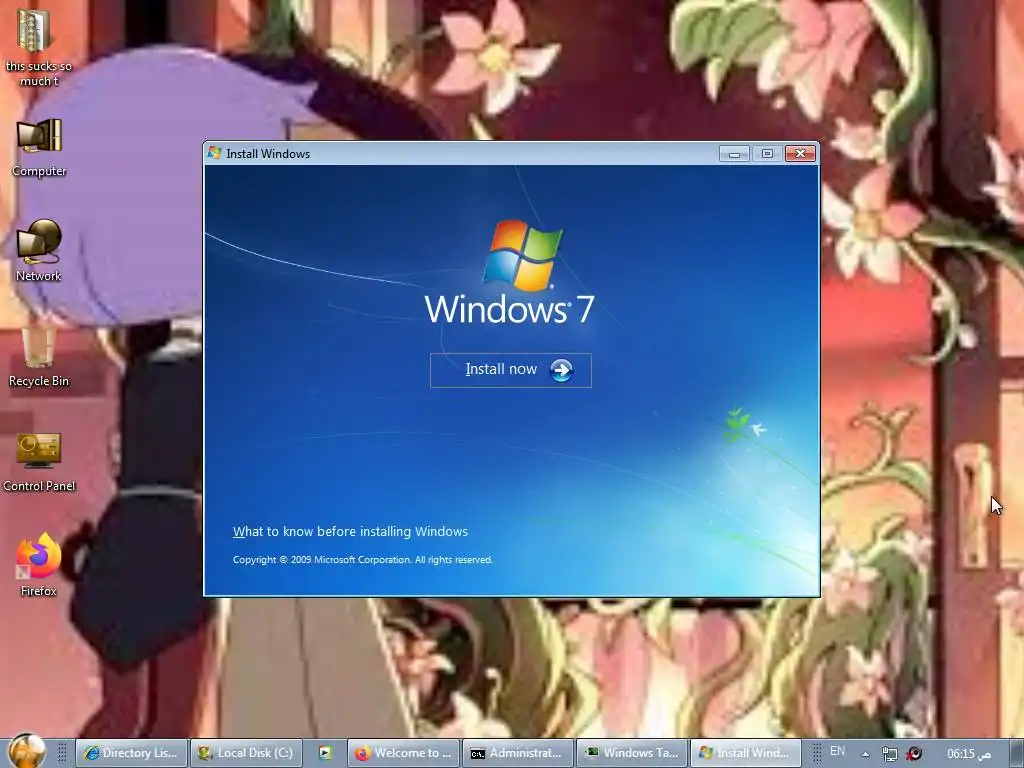1024x768 pixels.
Task: Click the 06:15 taskbar clock
Action: coord(969,754)
